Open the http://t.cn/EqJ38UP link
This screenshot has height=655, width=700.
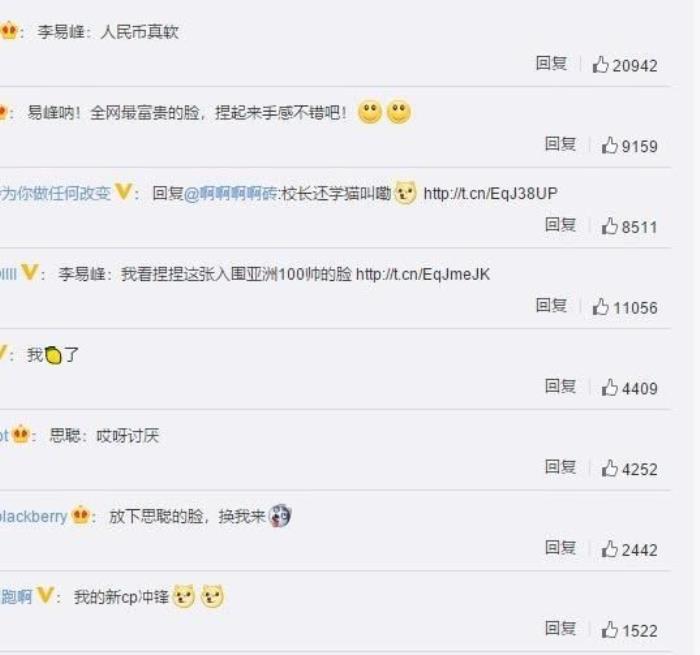(x=490, y=194)
